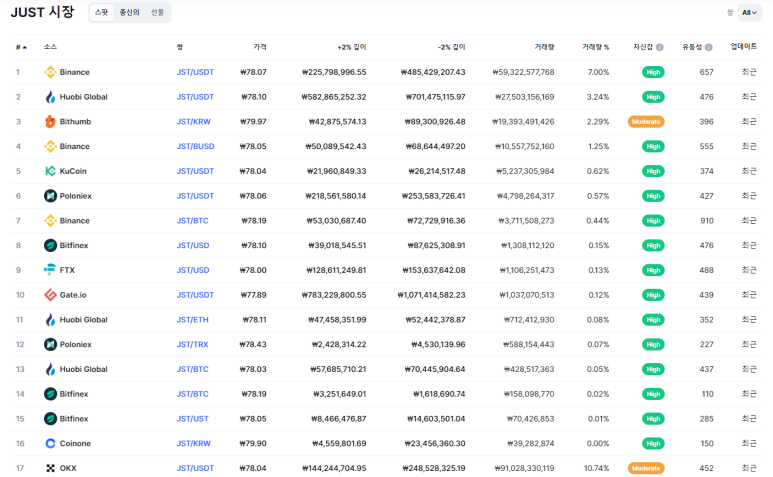Click volume ₩91,028,330,119 in OKX row
This screenshot has width=773, height=477.
(x=525, y=468)
